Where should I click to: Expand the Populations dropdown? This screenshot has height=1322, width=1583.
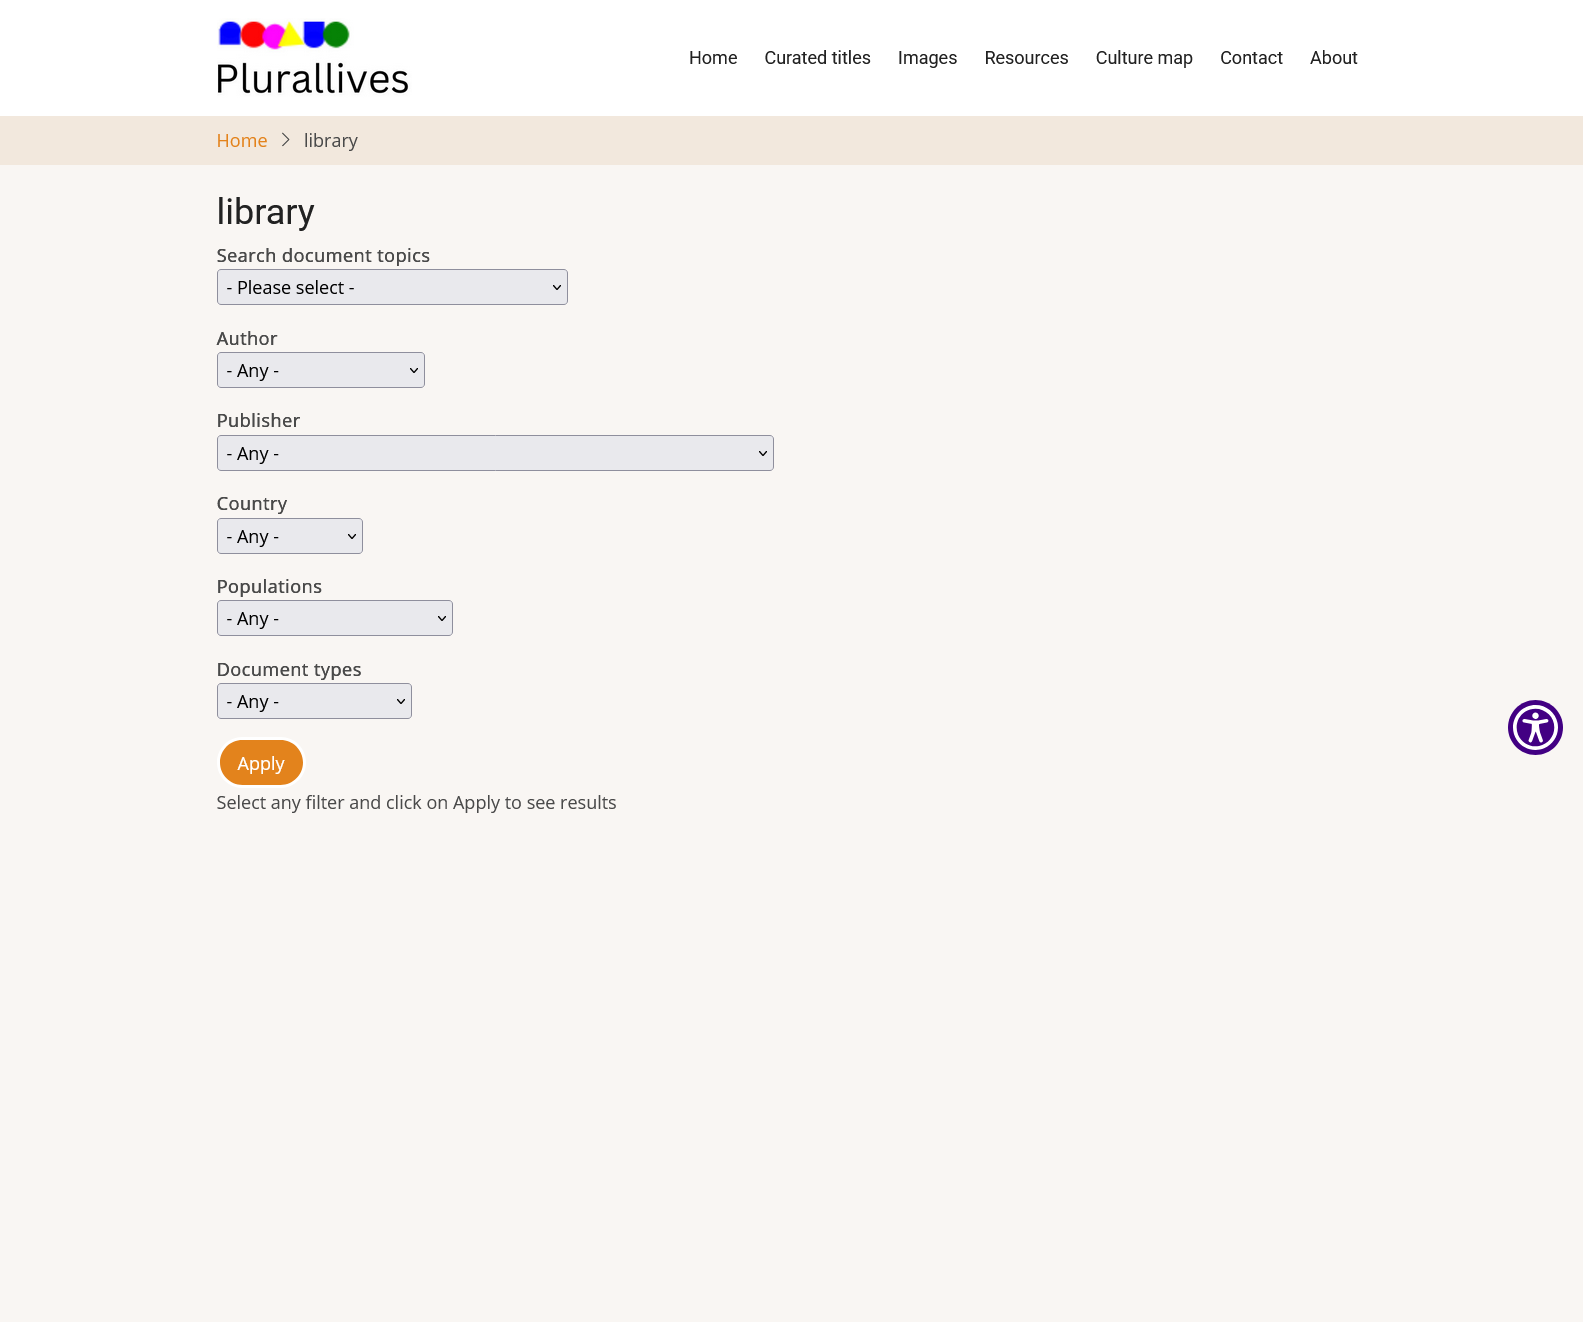tap(334, 618)
